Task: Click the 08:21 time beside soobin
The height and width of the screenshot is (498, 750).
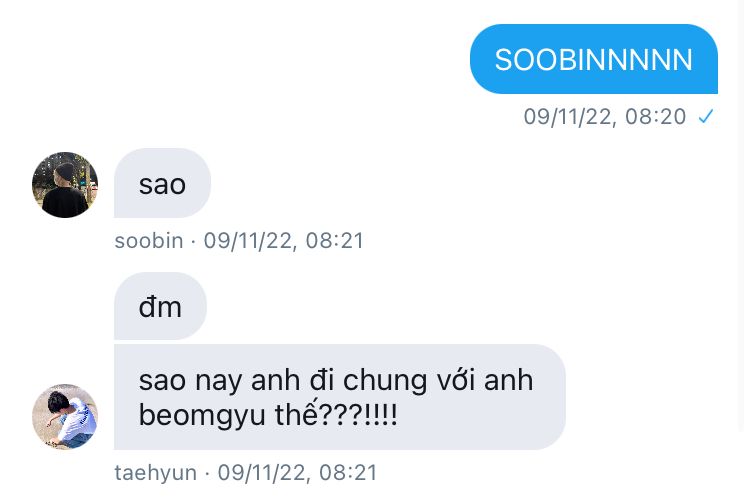Action: 335,240
